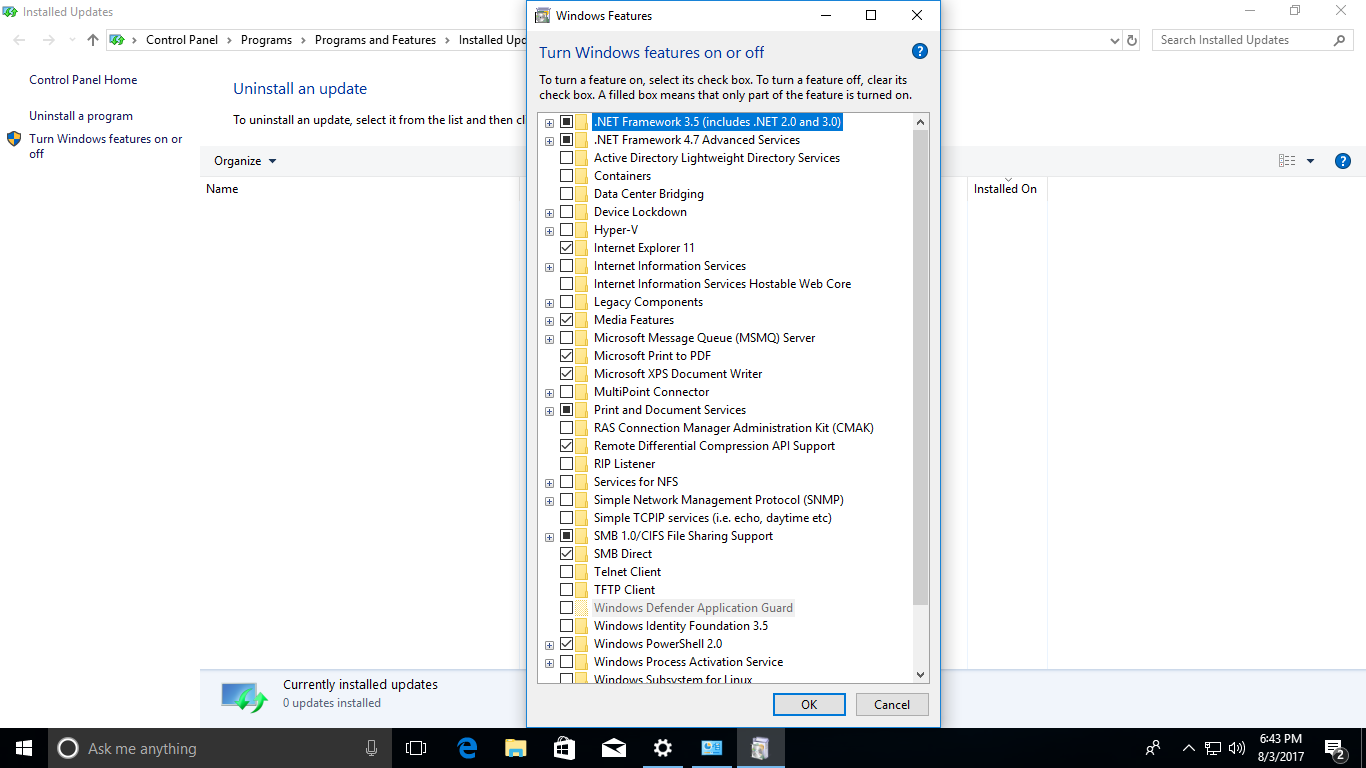
Task: Open the Windows Start menu
Action: pyautogui.click(x=24, y=748)
